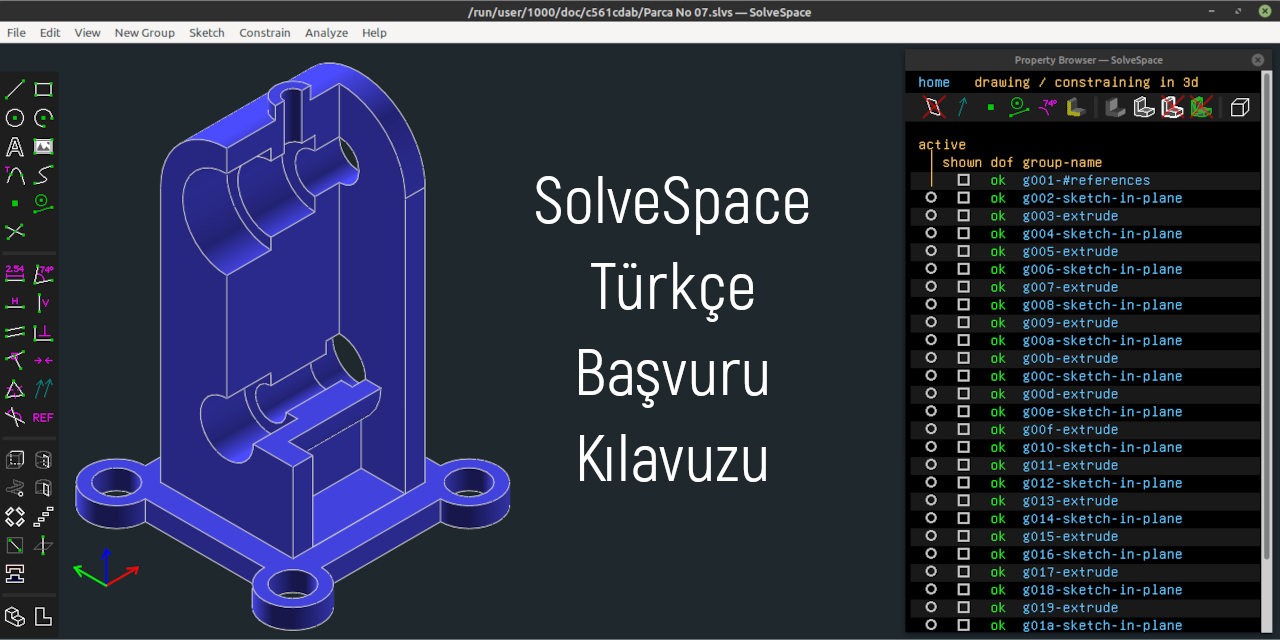Select the Datum Point tool
The width and height of the screenshot is (1280, 640).
(x=14, y=202)
